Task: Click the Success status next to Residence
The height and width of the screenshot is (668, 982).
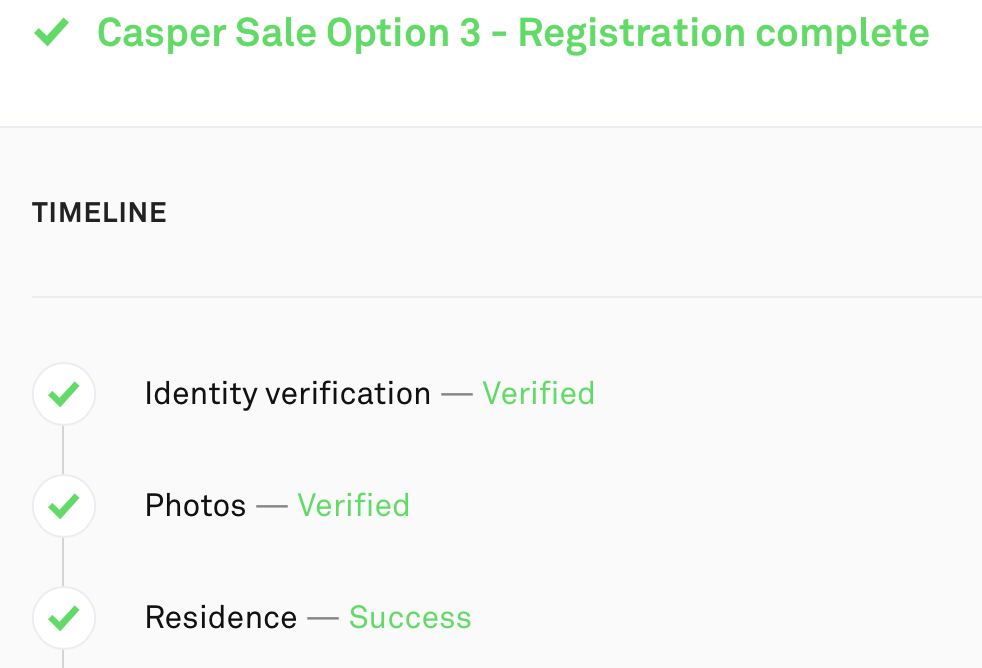Action: point(410,617)
